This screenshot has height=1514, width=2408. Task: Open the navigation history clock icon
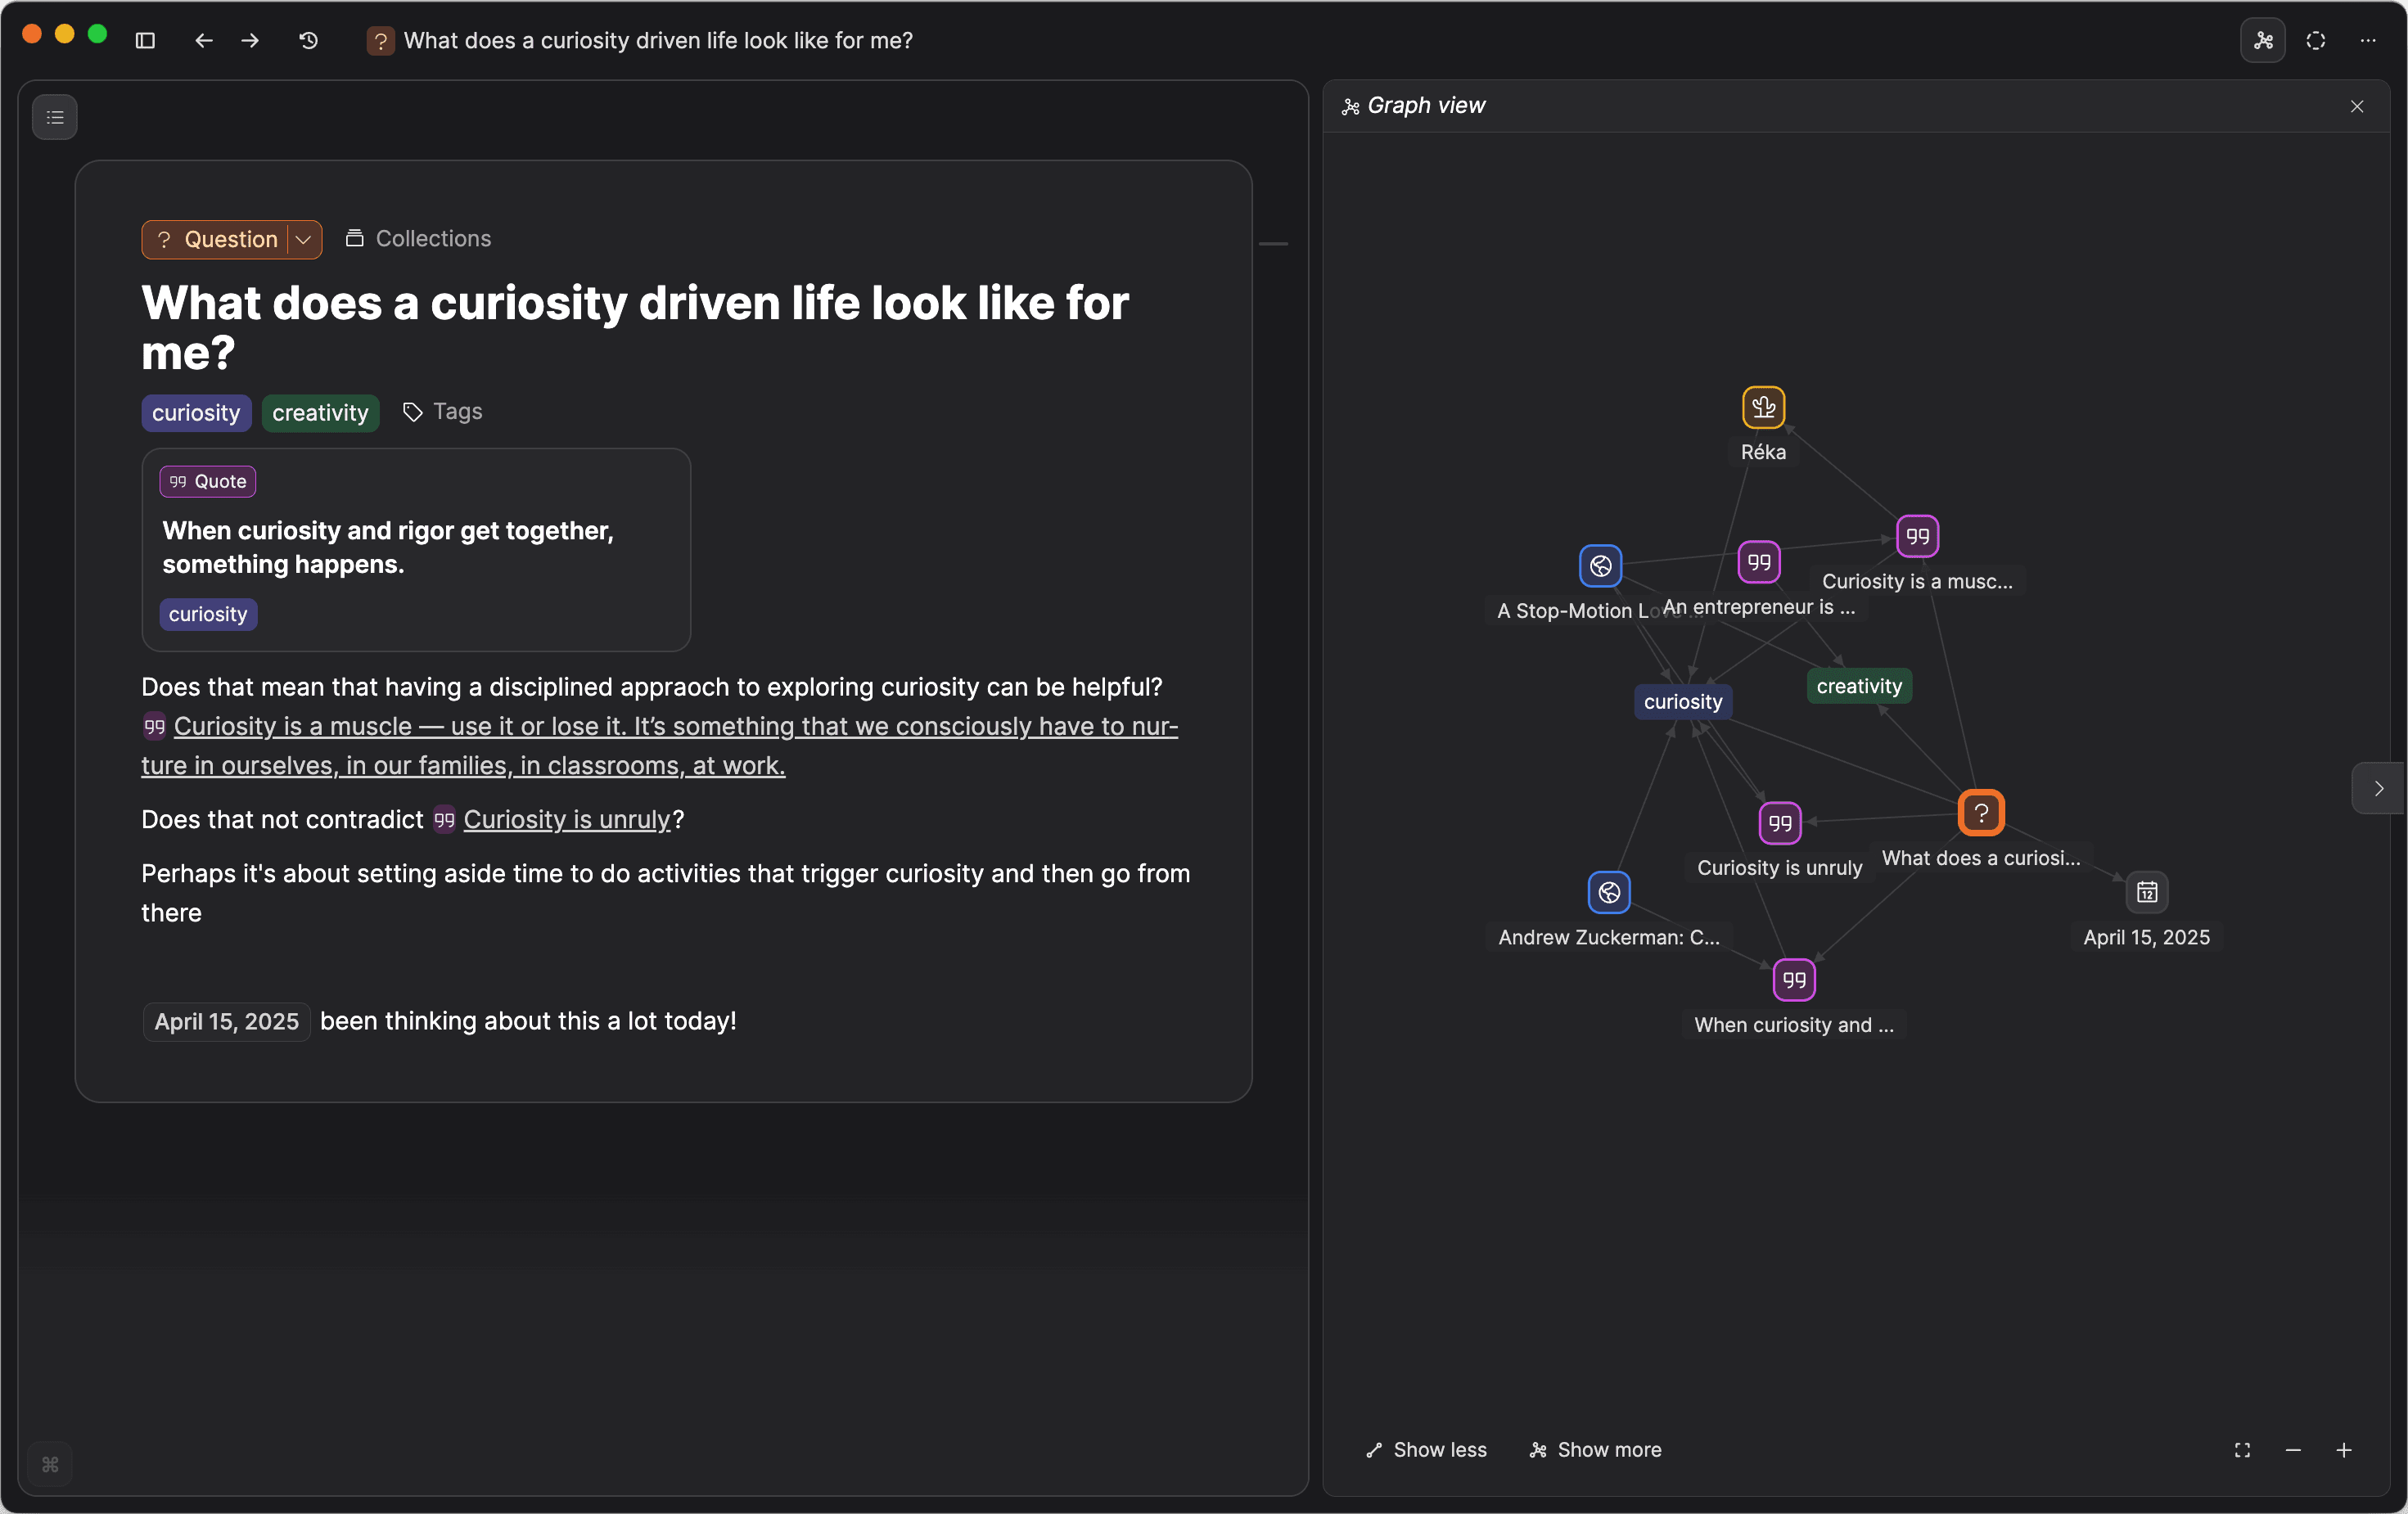(x=308, y=40)
